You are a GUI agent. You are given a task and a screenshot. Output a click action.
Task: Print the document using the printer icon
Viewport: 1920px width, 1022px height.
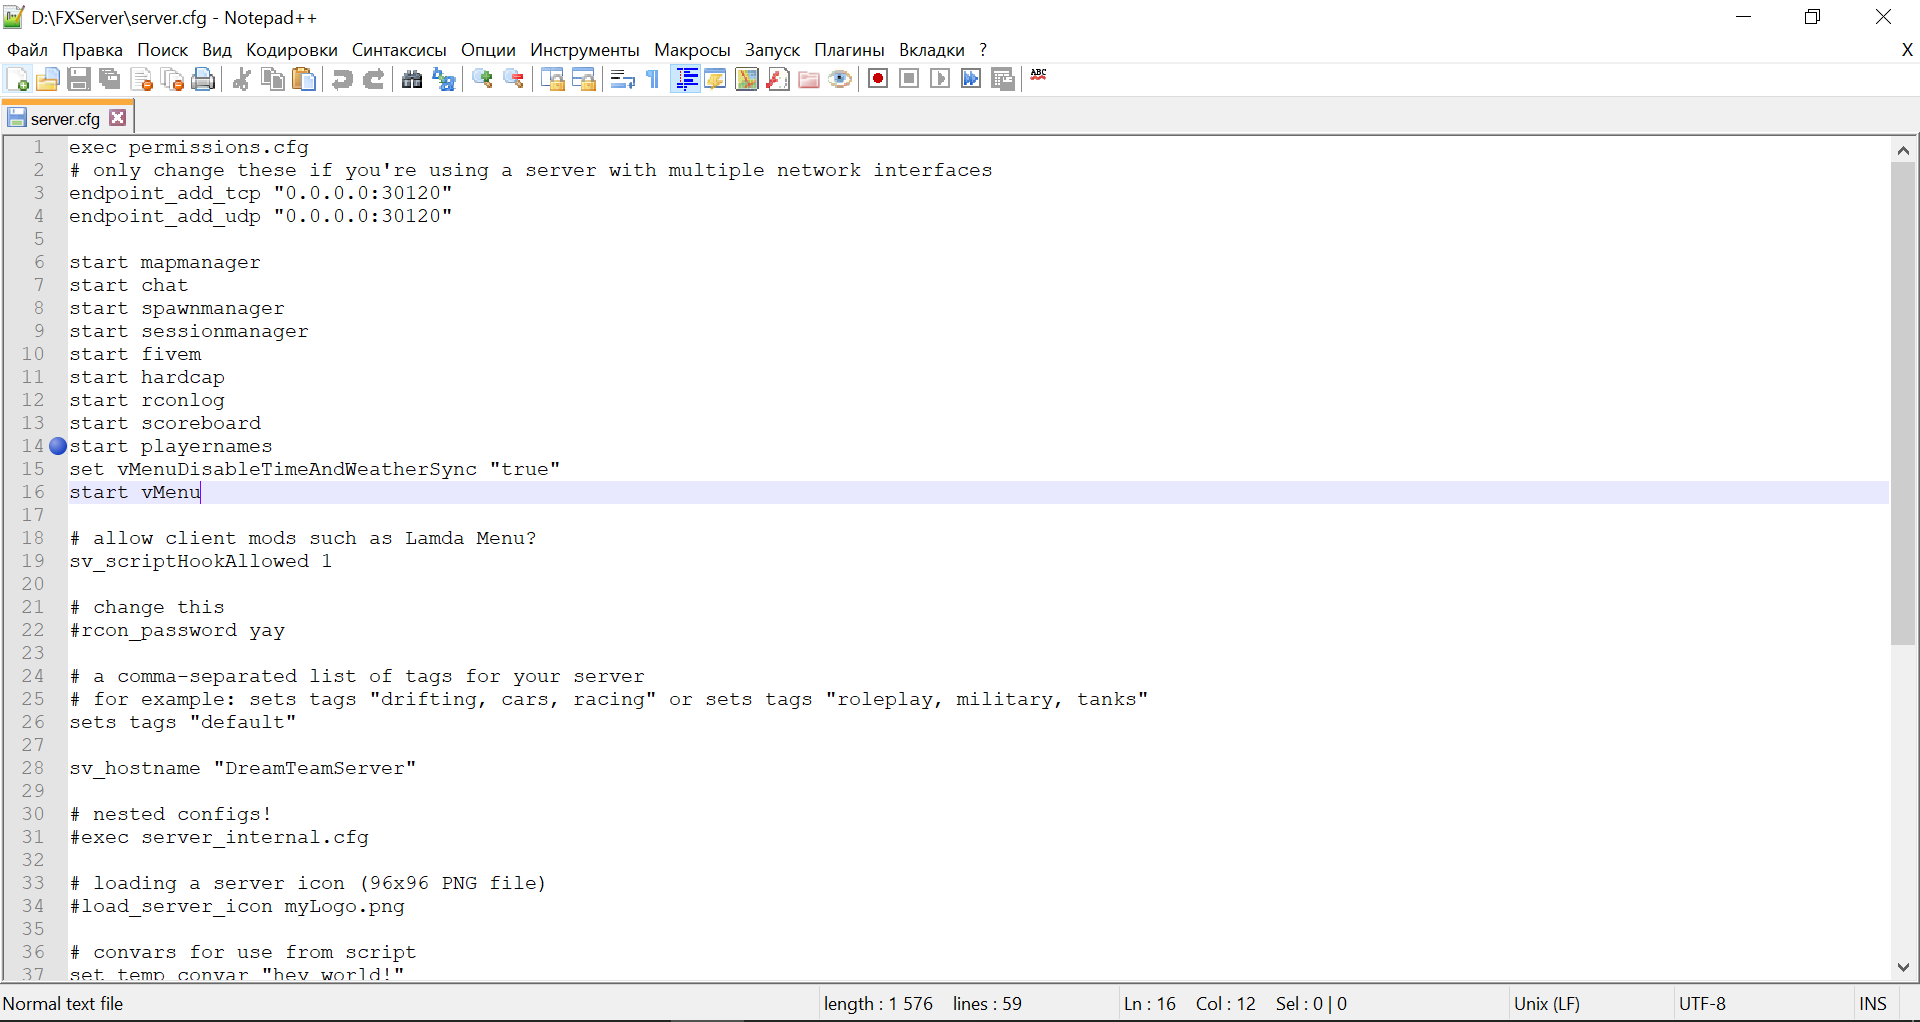tap(204, 80)
